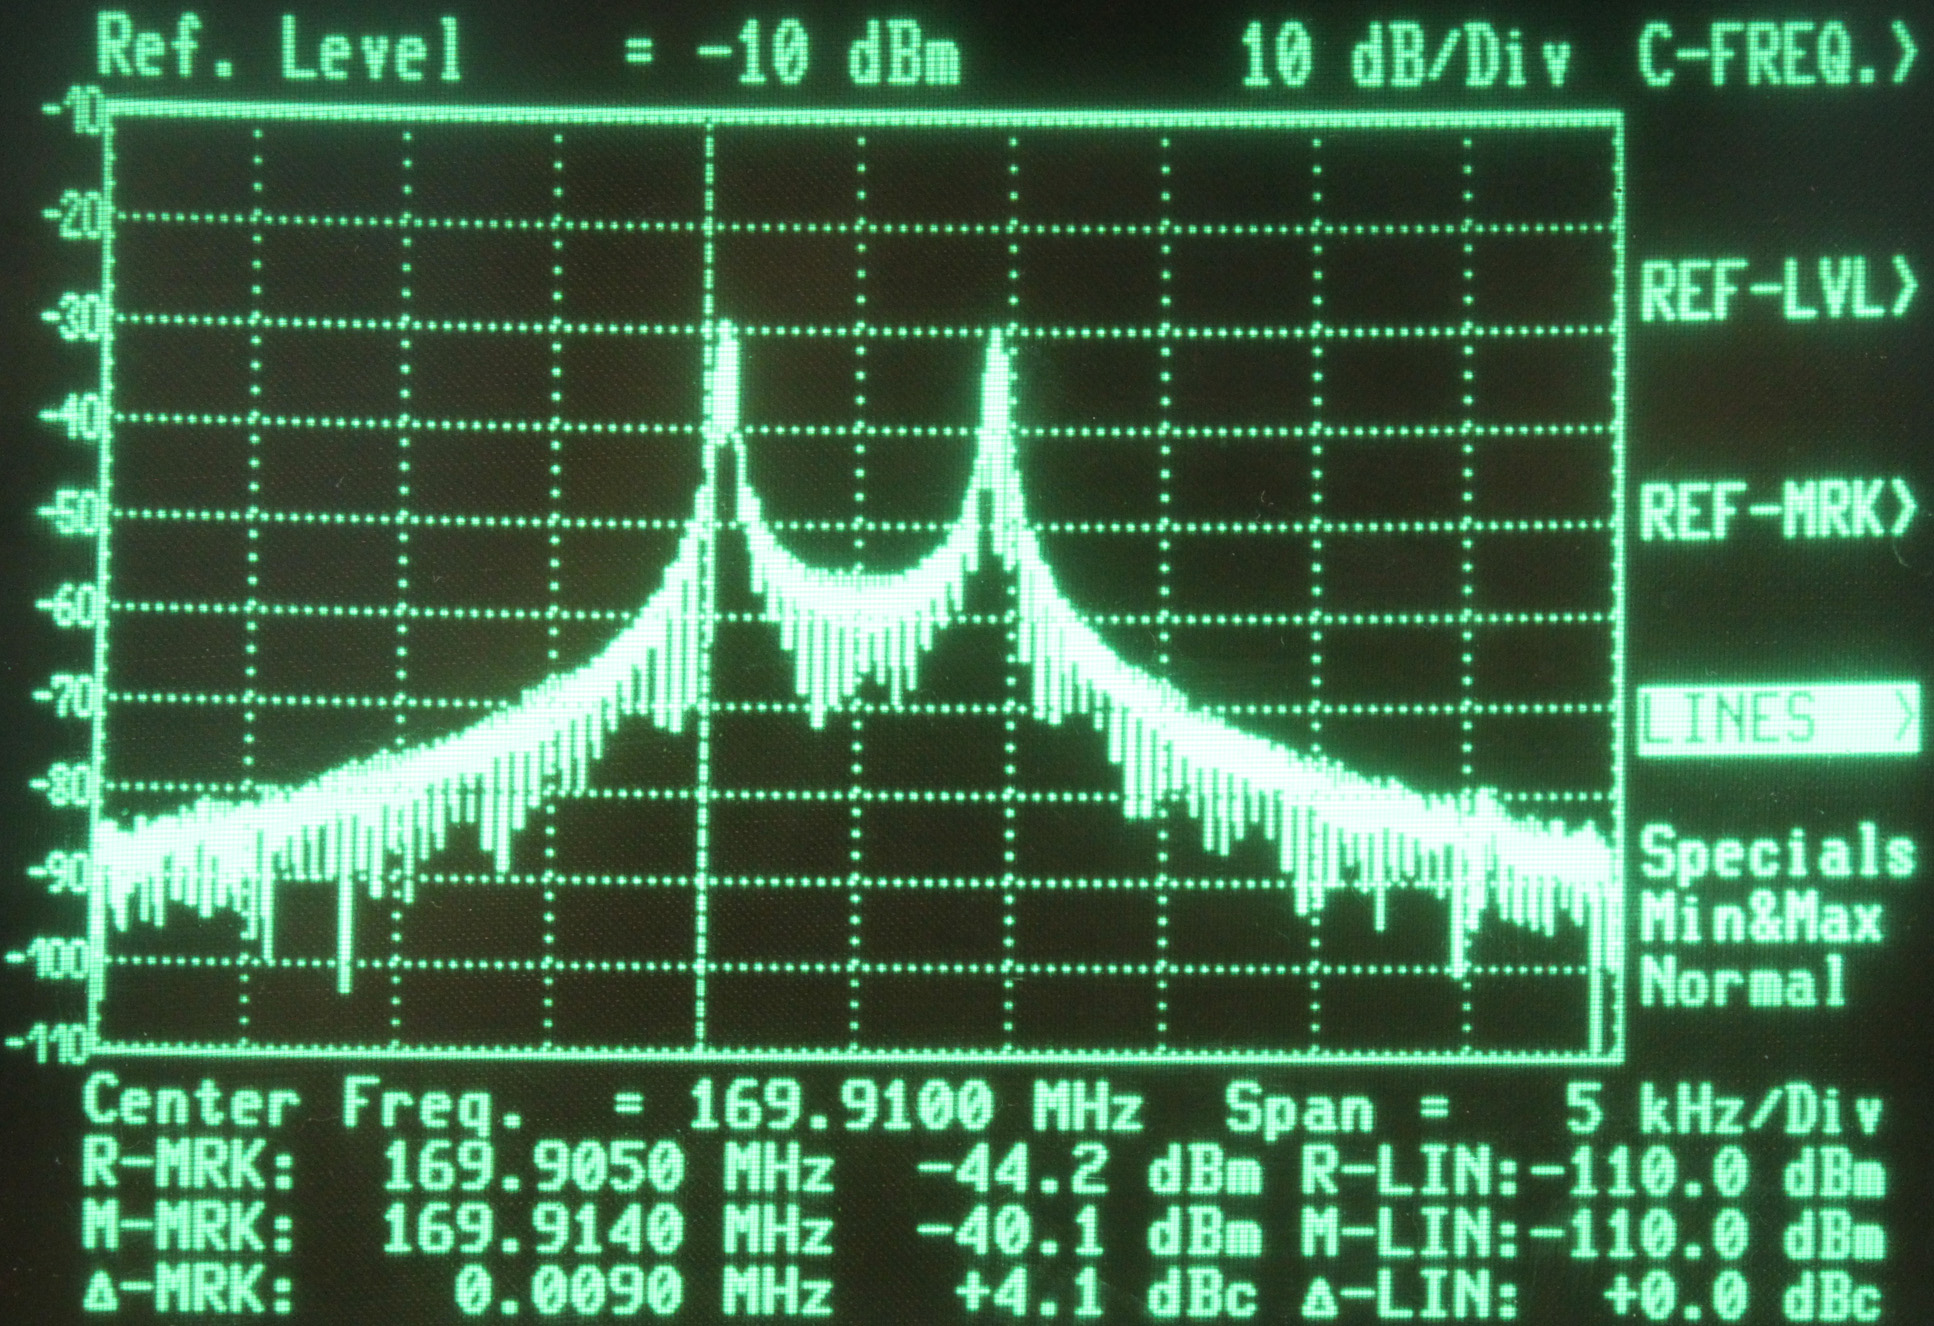The image size is (1934, 1326).
Task: Select the REF-MRK softkey
Action: click(1777, 510)
